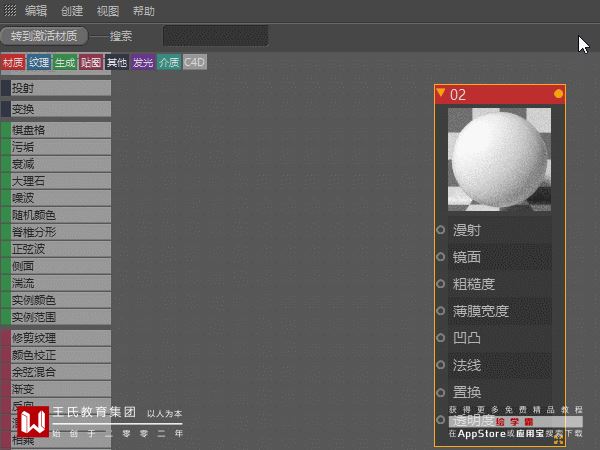
Task: Add a 随机颜色 texture node
Action: (56, 215)
